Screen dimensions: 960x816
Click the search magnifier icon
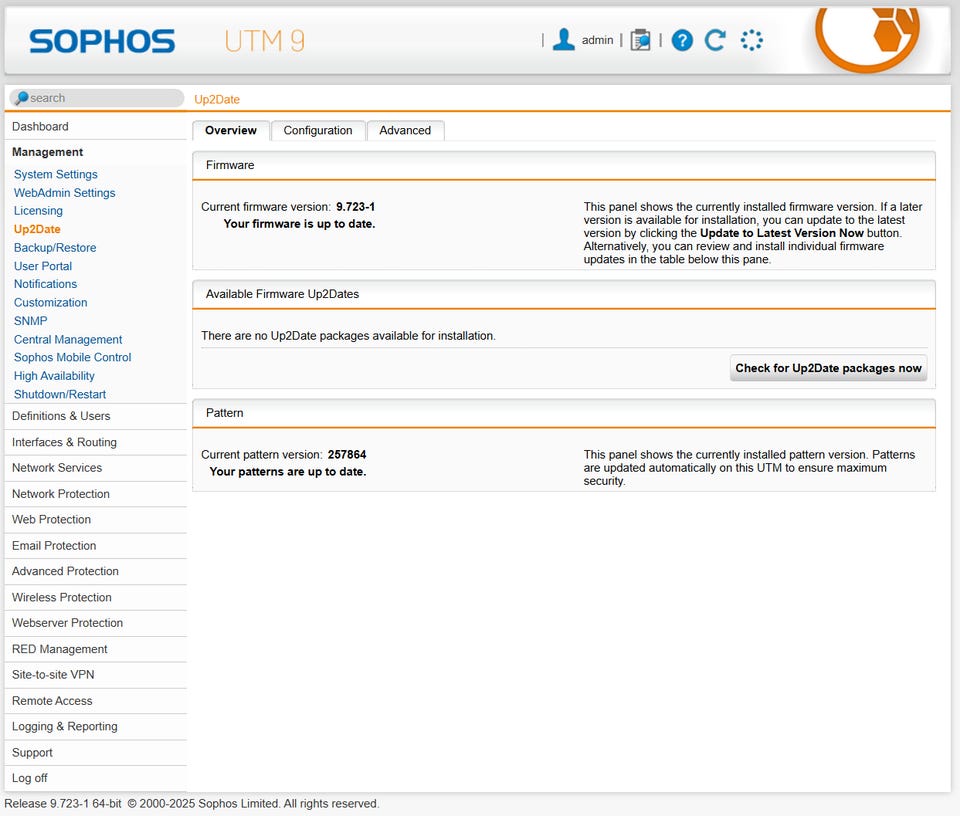click(x=22, y=98)
